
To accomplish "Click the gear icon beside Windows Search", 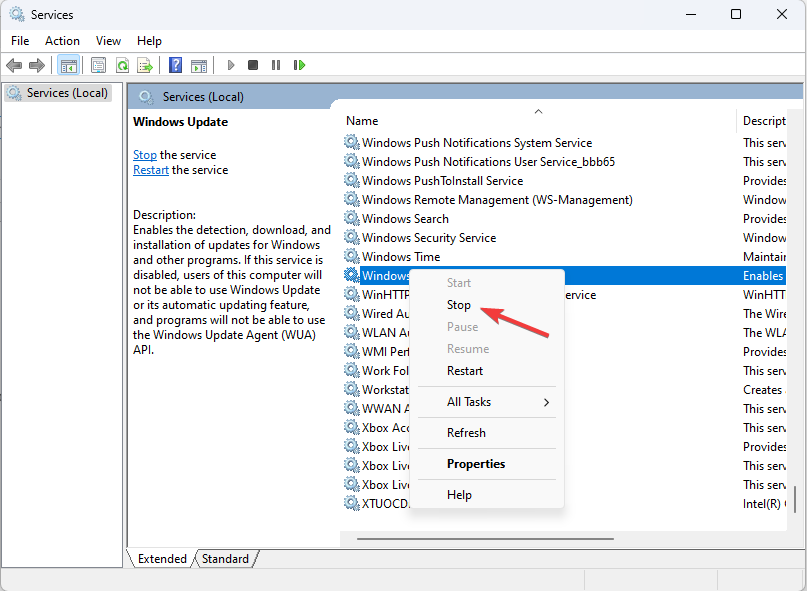I will click(x=352, y=218).
